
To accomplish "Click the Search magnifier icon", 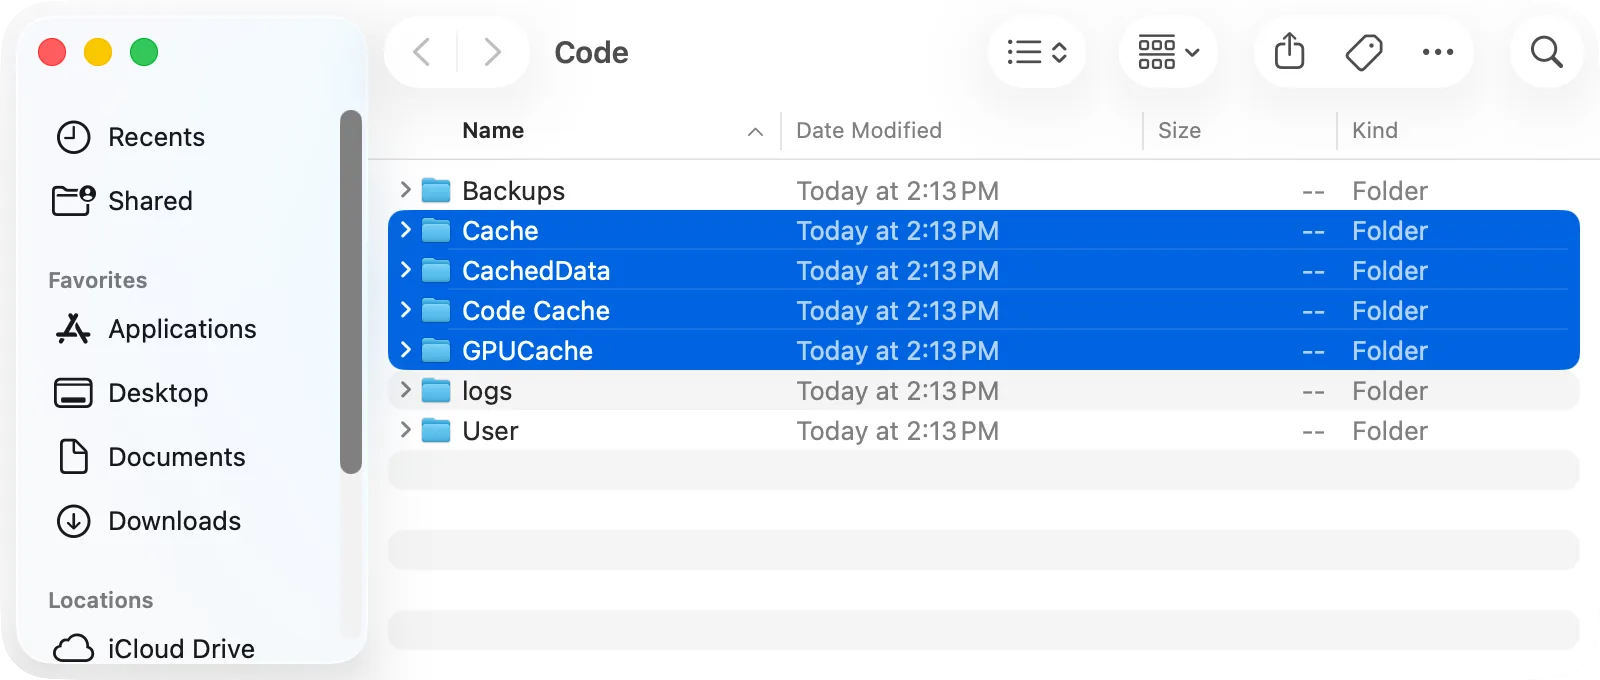I will (x=1546, y=52).
